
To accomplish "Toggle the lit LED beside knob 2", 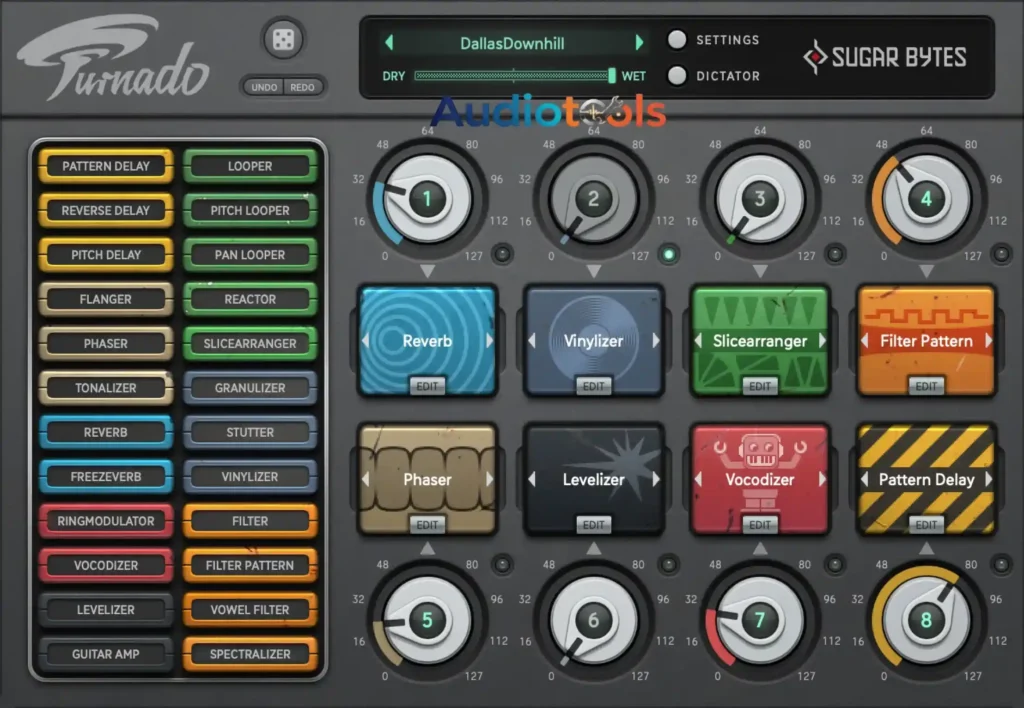I will 668,254.
